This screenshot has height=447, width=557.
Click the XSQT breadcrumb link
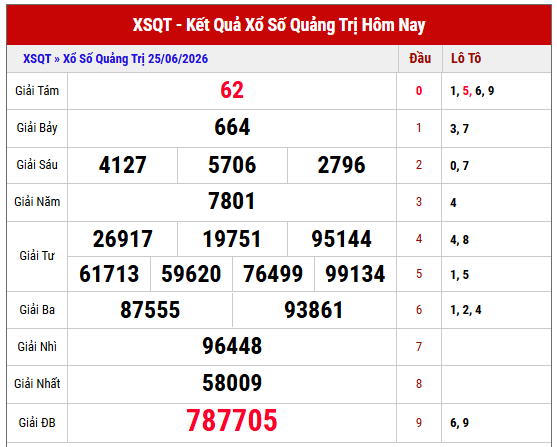(37, 59)
